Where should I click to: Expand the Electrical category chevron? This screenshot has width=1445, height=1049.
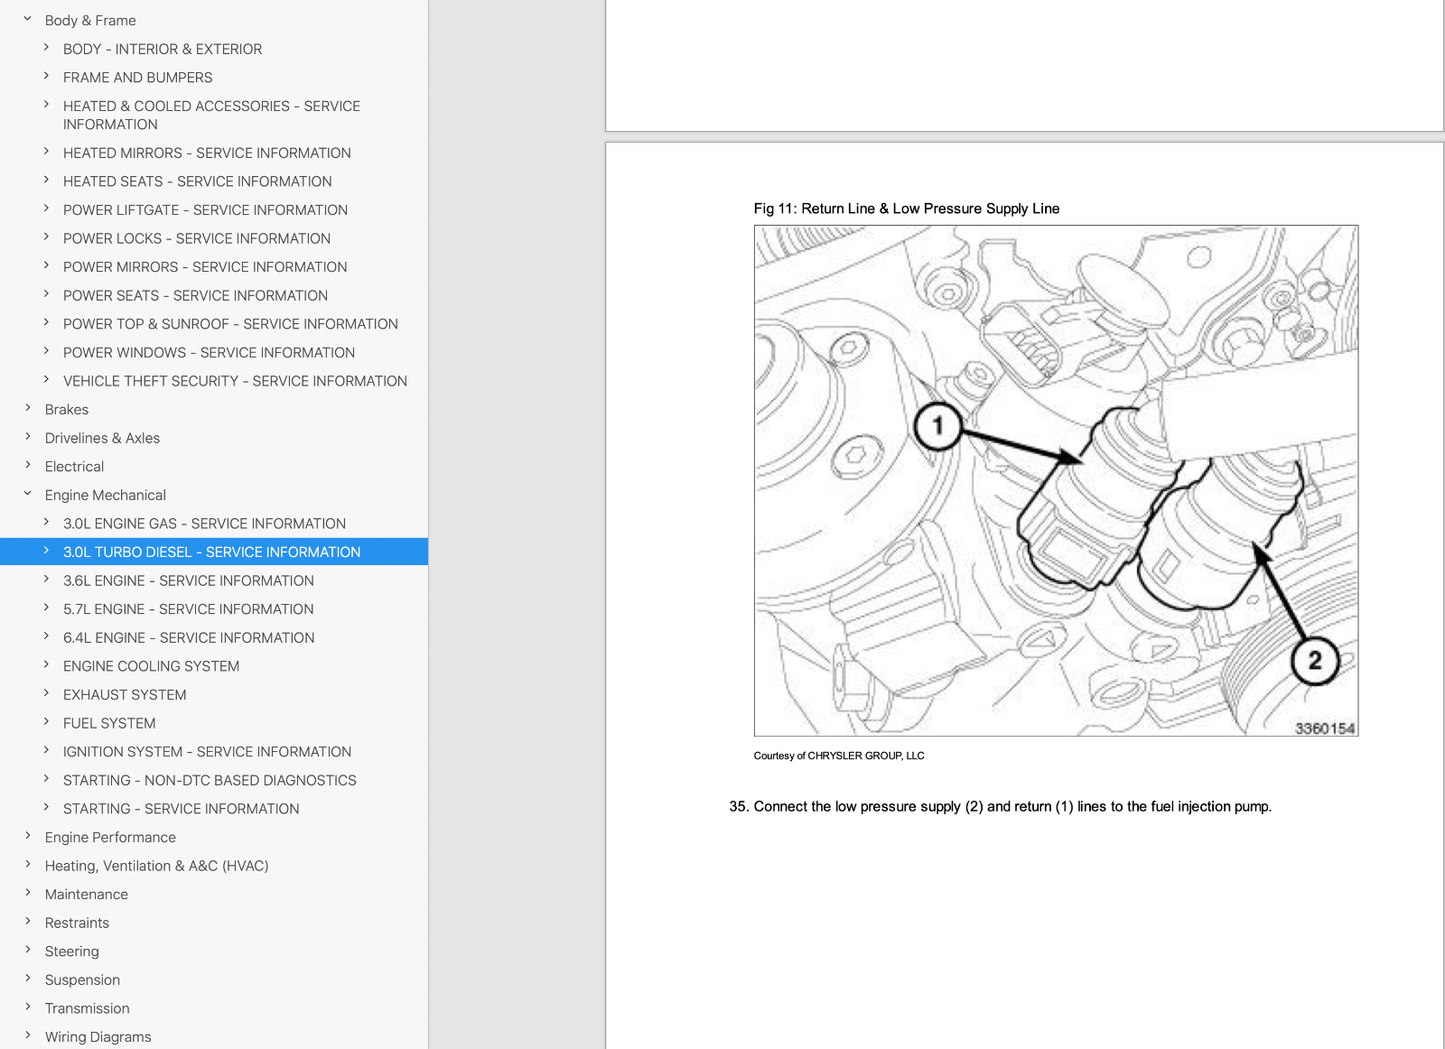28,466
